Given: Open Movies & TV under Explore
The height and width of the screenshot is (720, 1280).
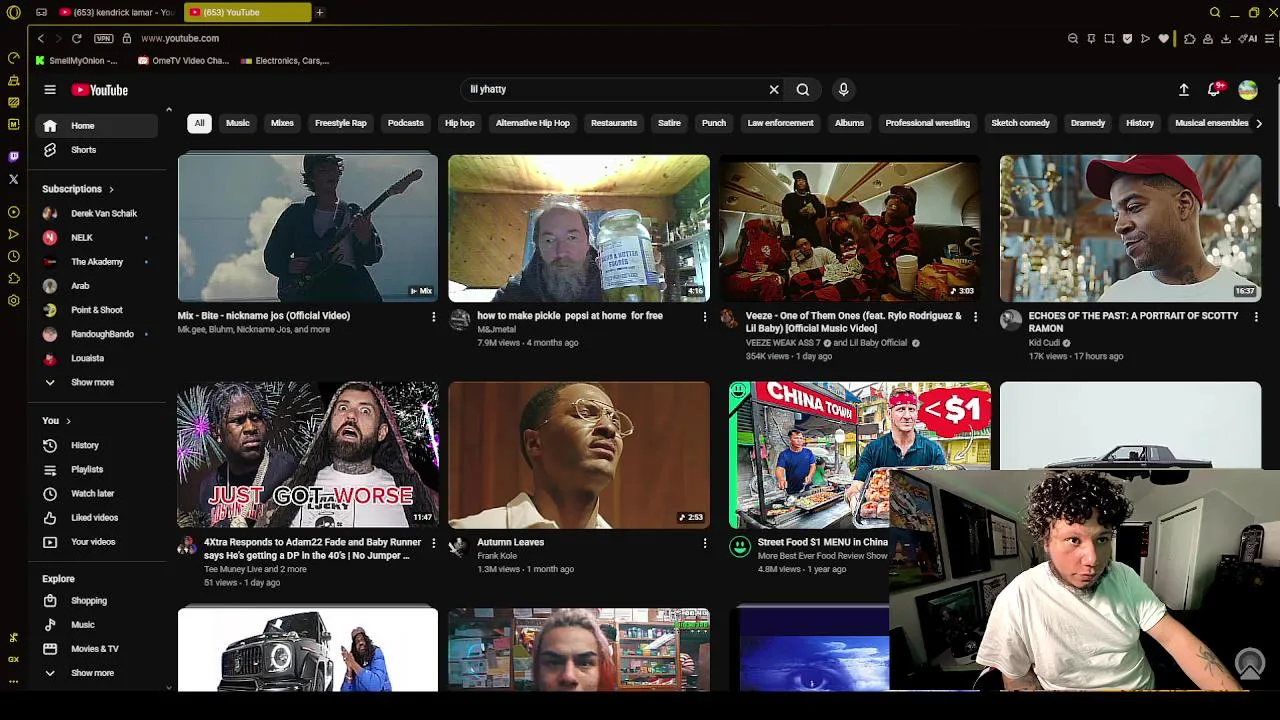Looking at the screenshot, I should point(97,649).
